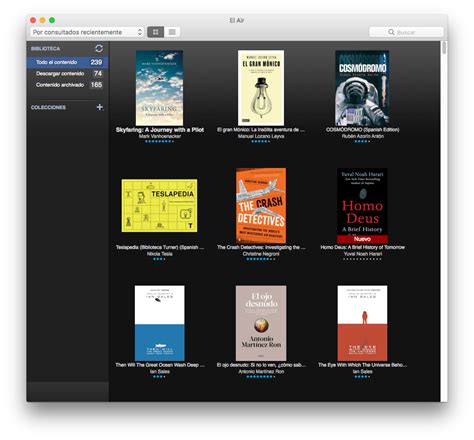Click the magnifying glass search icon
The height and width of the screenshot is (440, 474).
click(x=391, y=32)
